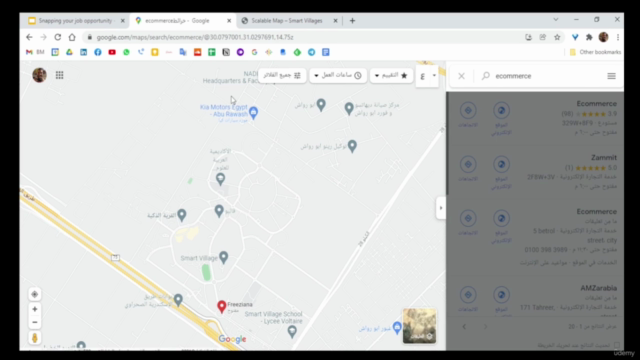
Task: Switch to Snapping your job opportunity tab
Action: coord(76,21)
